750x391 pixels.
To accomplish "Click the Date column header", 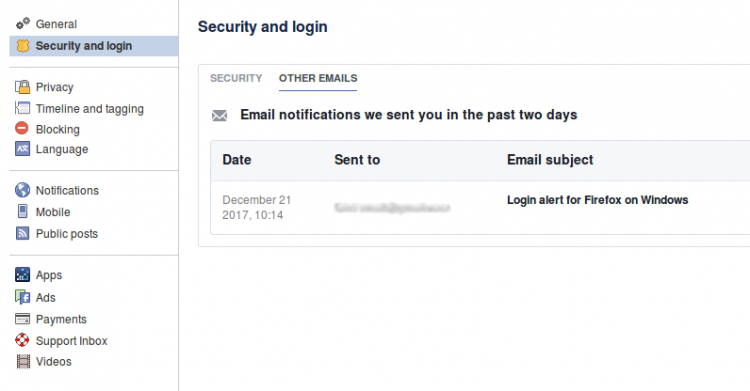I will [237, 160].
